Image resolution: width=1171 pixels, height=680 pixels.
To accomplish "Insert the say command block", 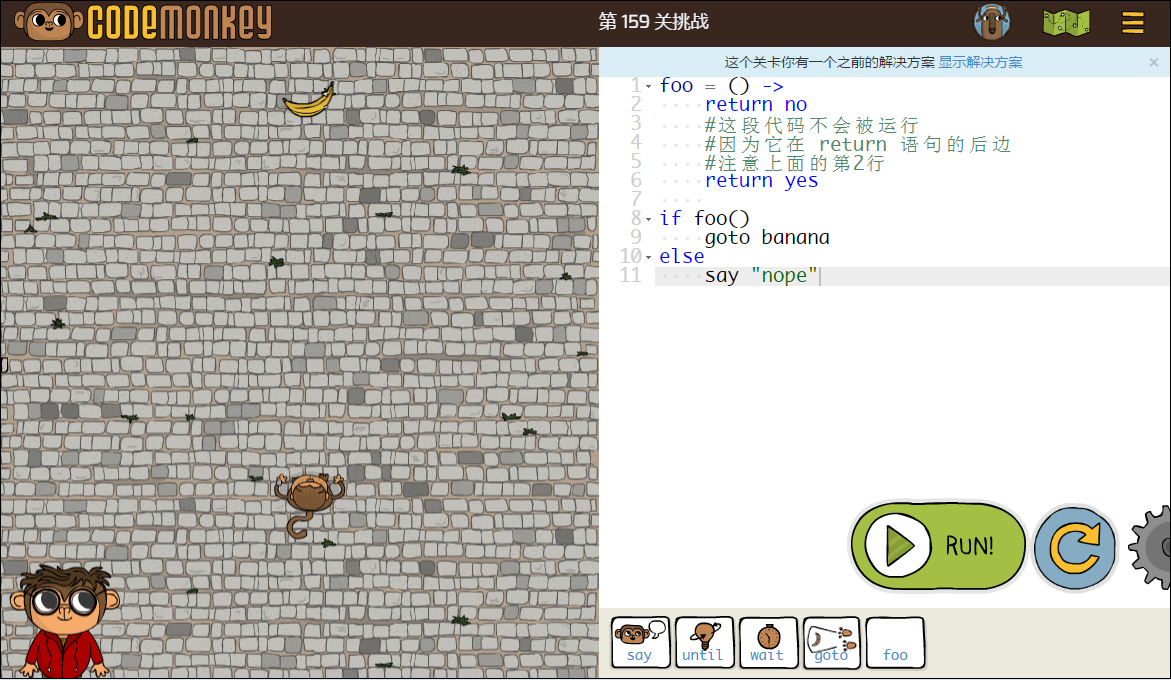I will [640, 642].
